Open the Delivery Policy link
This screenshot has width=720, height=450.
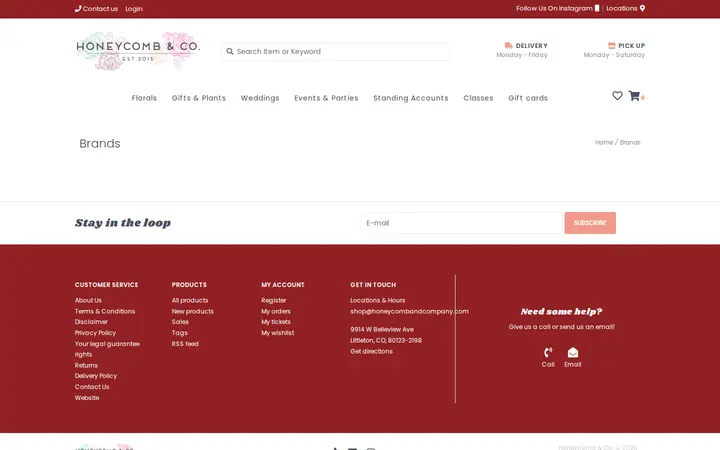[x=96, y=376]
